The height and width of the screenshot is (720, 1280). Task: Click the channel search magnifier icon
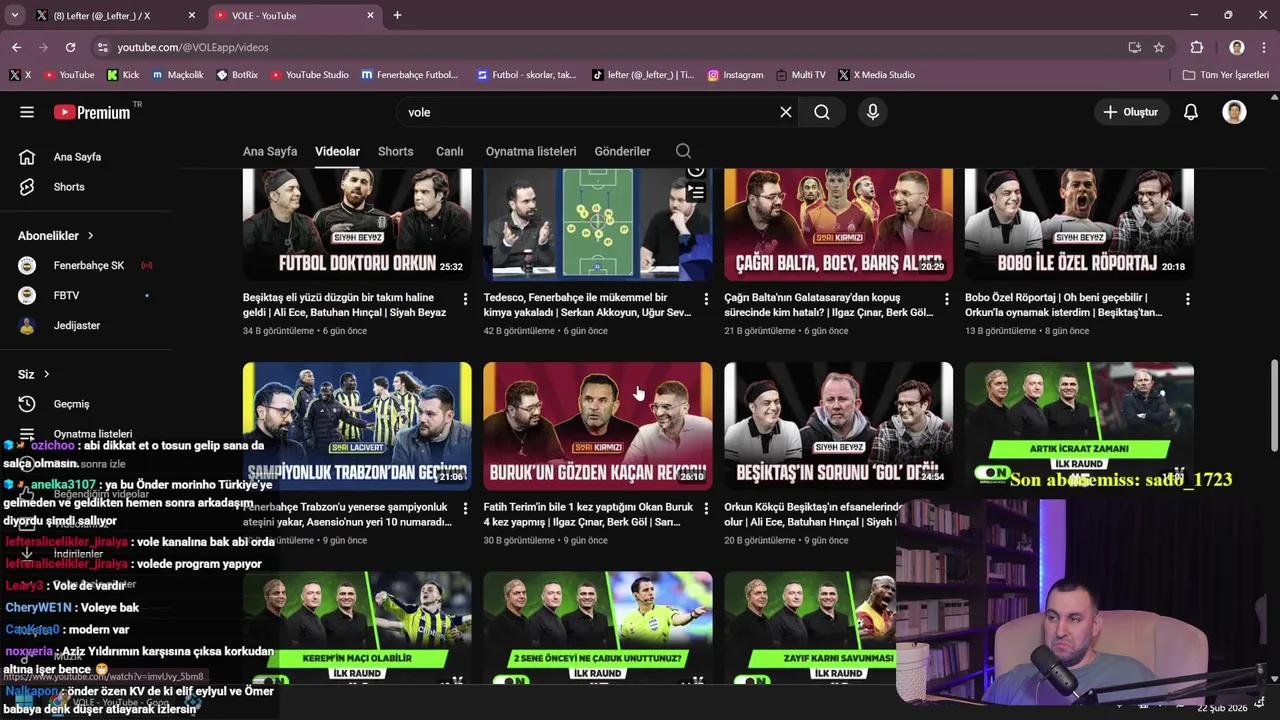683,151
